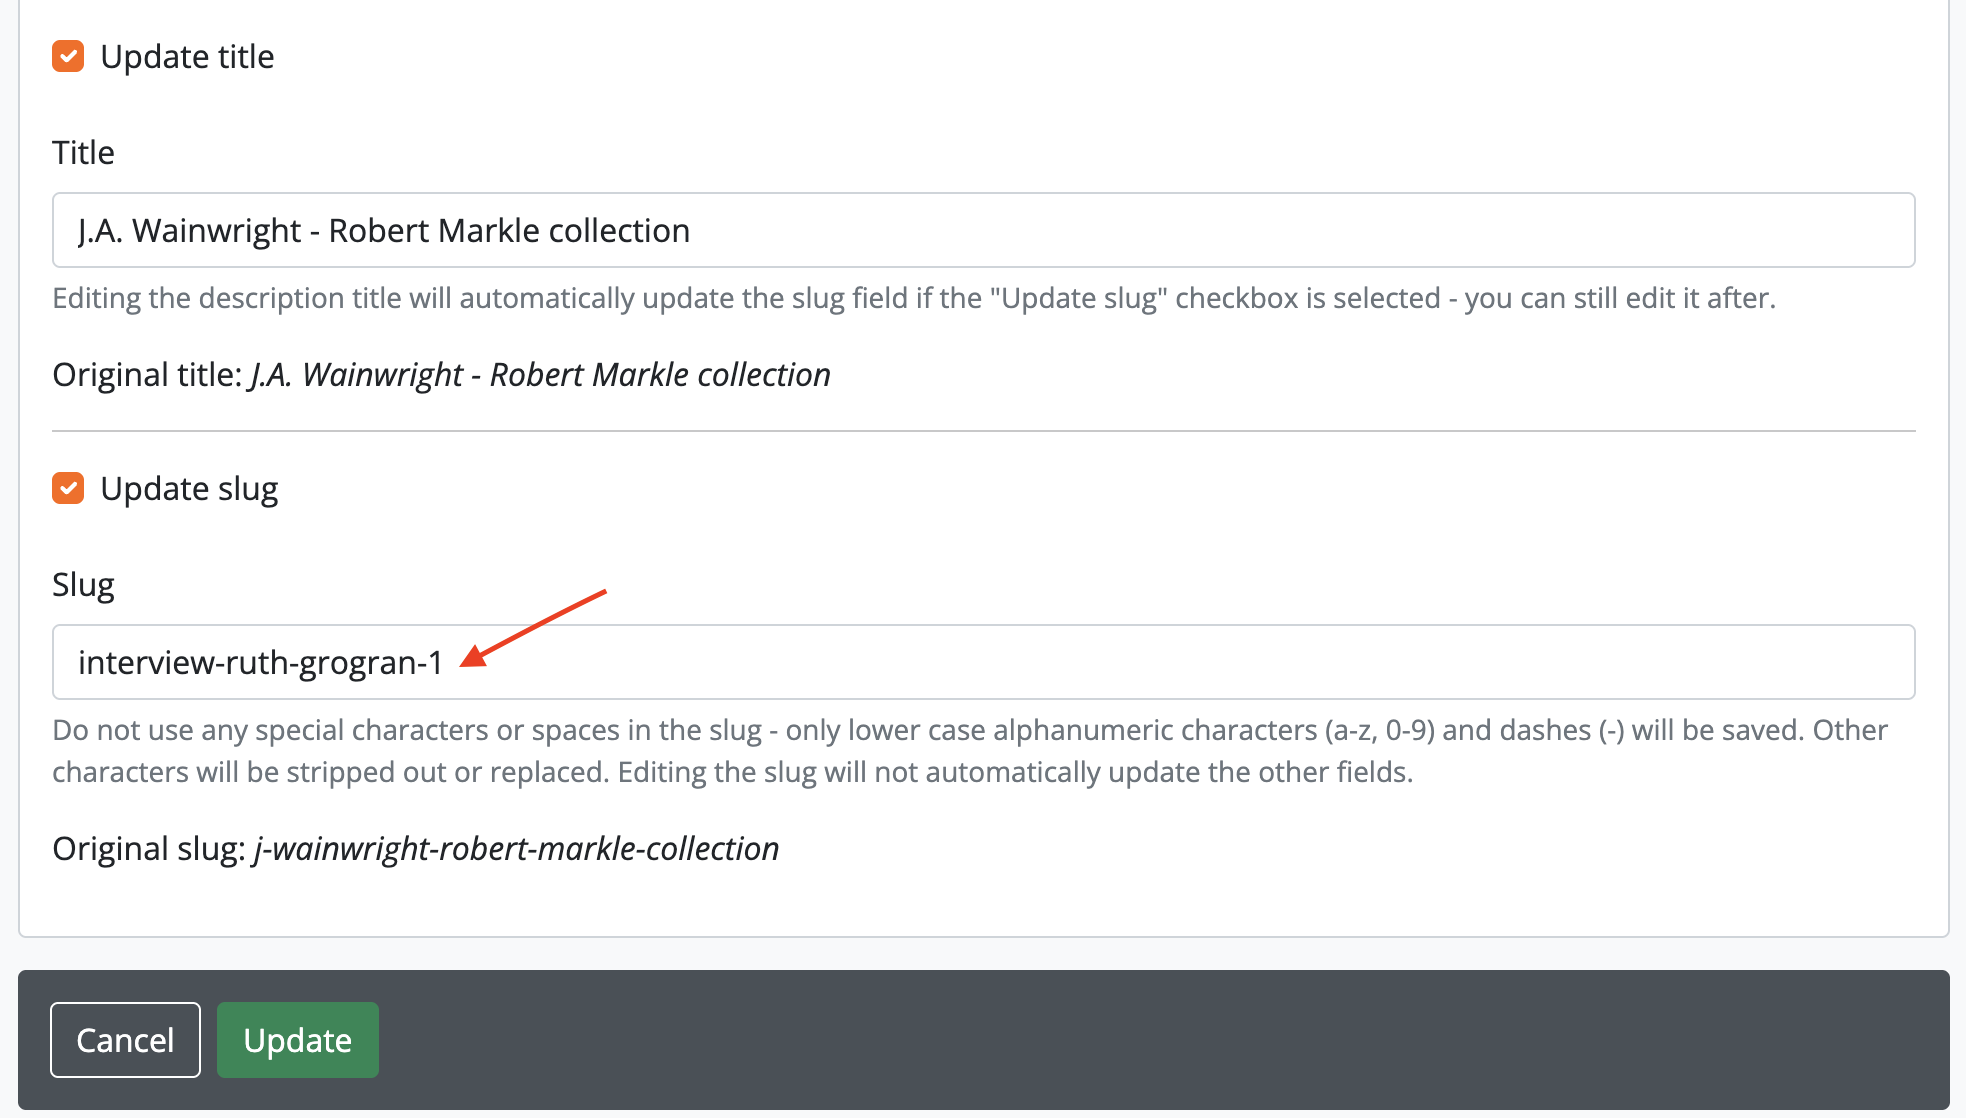Click the "Title" field label
Viewport: 1966px width, 1118px height.
83,153
